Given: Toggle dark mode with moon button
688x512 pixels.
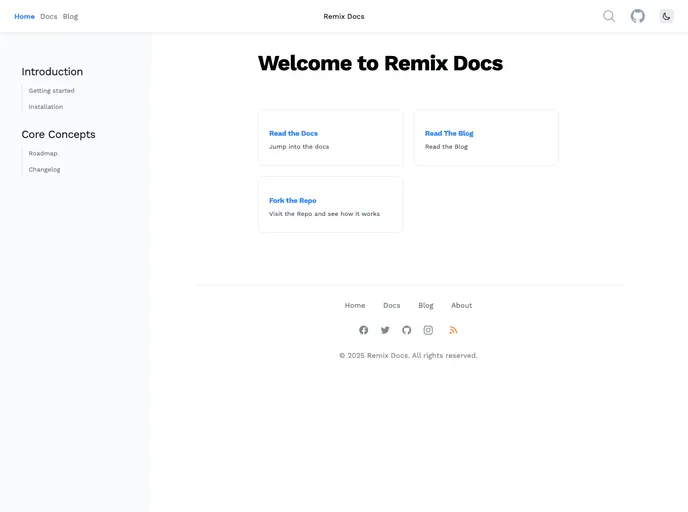Looking at the screenshot, I should (x=666, y=16).
